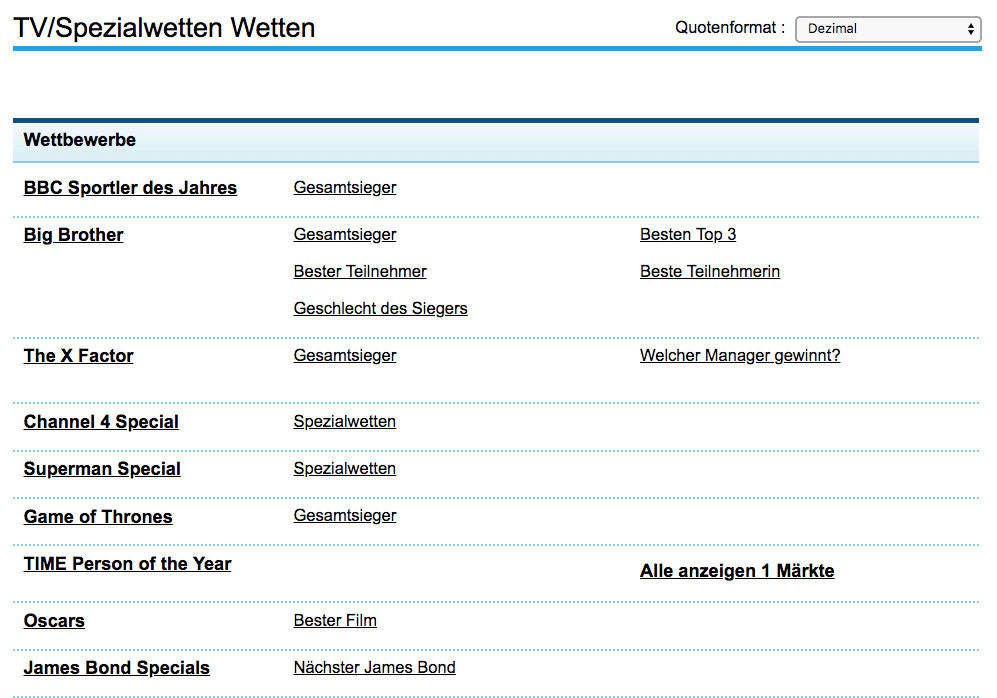Select Gesamtsieger for Game of Thrones
Screen dimensions: 997x698
click(x=345, y=515)
